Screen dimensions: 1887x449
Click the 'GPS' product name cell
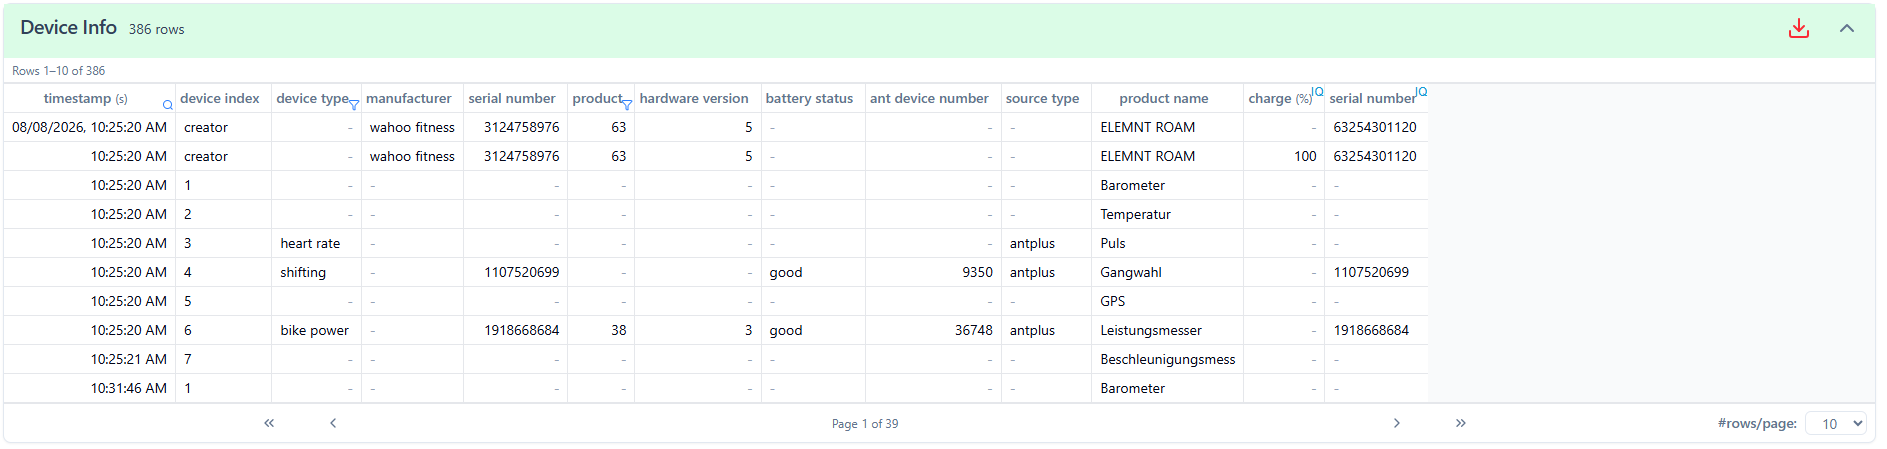pyautogui.click(x=1167, y=301)
